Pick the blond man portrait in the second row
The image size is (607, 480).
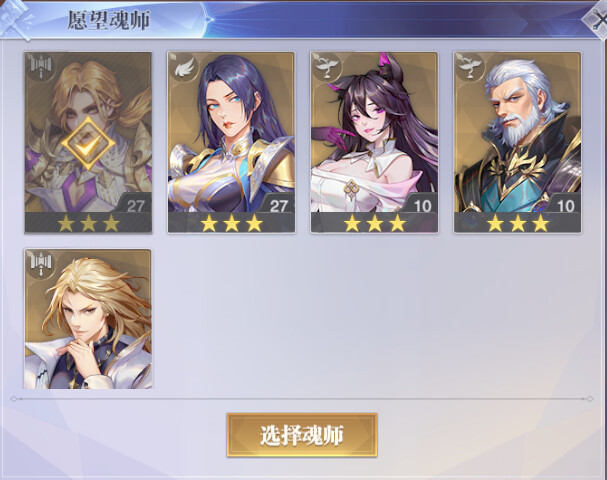point(88,319)
